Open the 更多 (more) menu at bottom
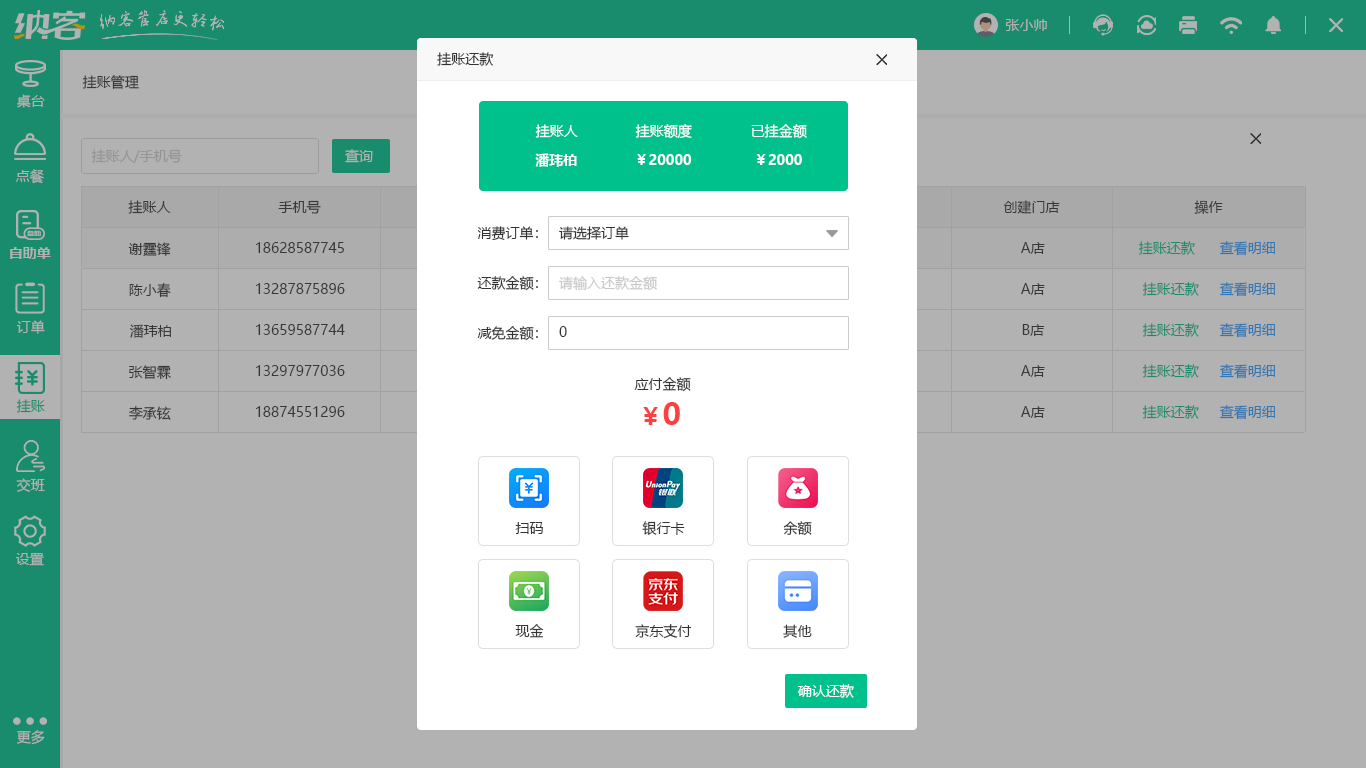 click(x=30, y=725)
